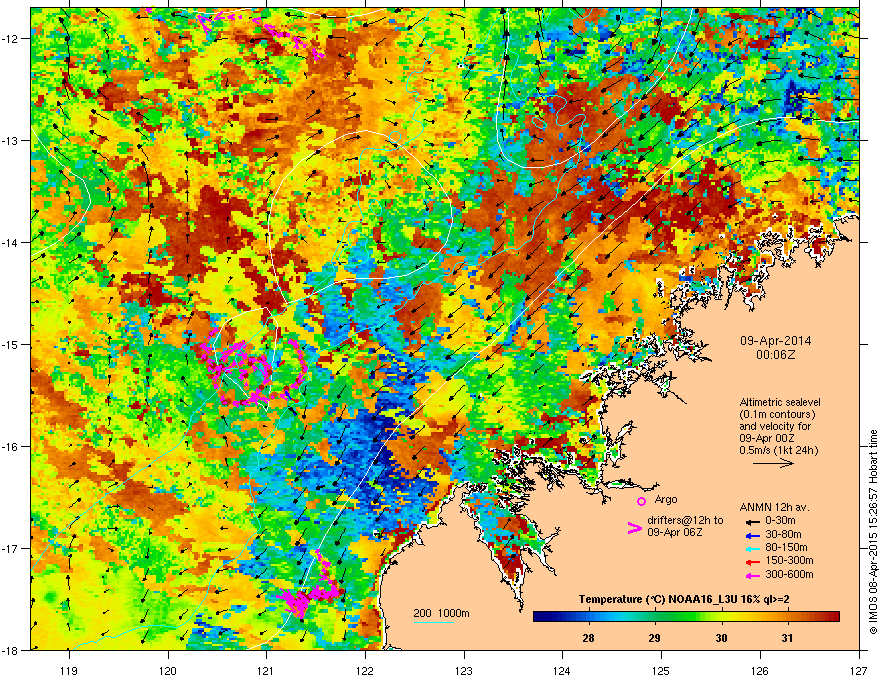Click the latitude axis label -12
This screenshot has width=880, height=680.
tap(11, 39)
